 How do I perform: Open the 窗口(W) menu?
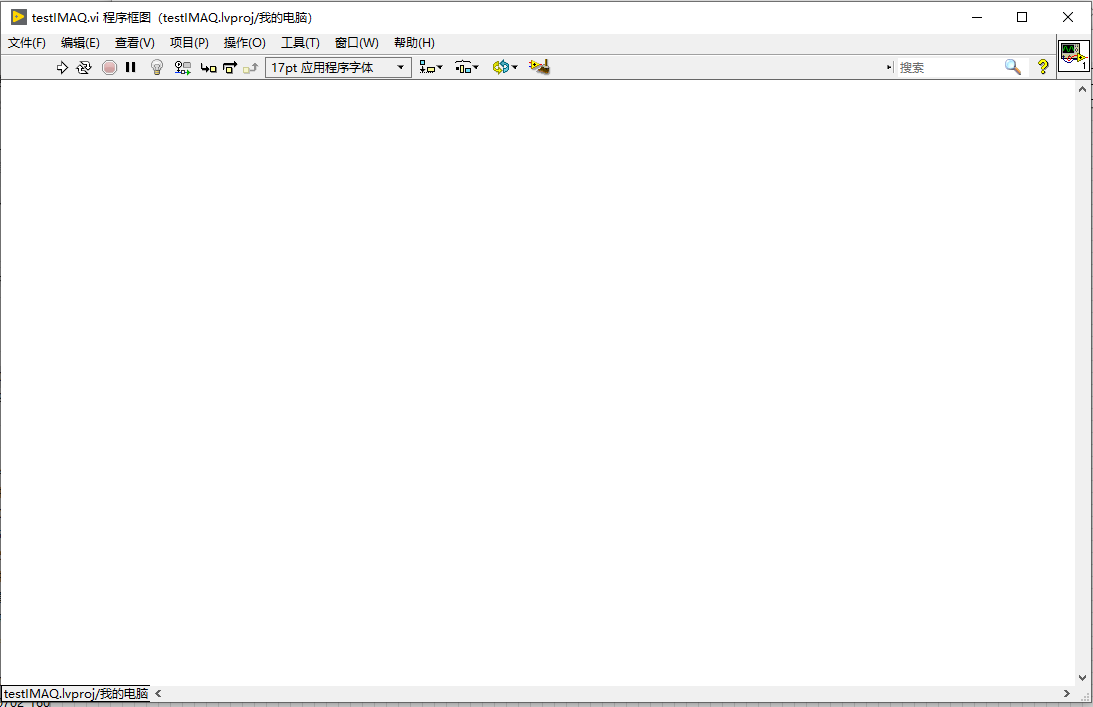[357, 43]
